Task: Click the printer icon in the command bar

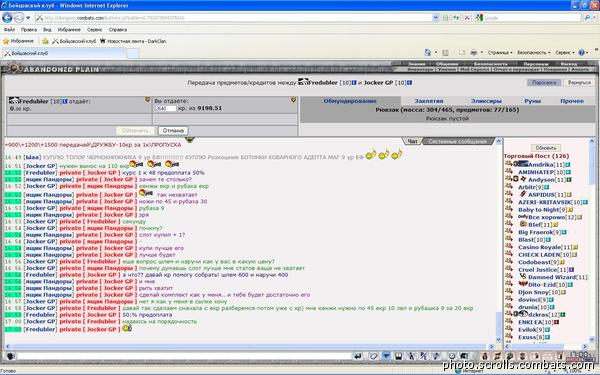Action: [474, 52]
